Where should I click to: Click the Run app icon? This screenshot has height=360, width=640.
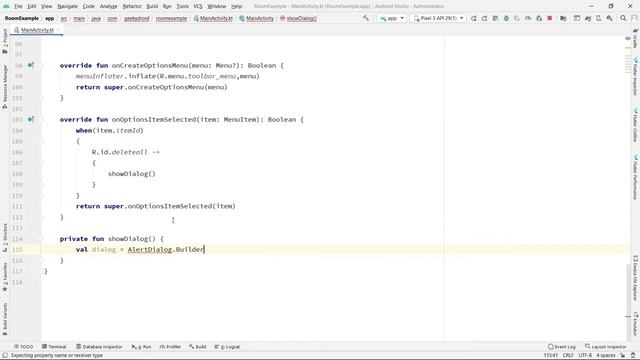tap(474, 18)
